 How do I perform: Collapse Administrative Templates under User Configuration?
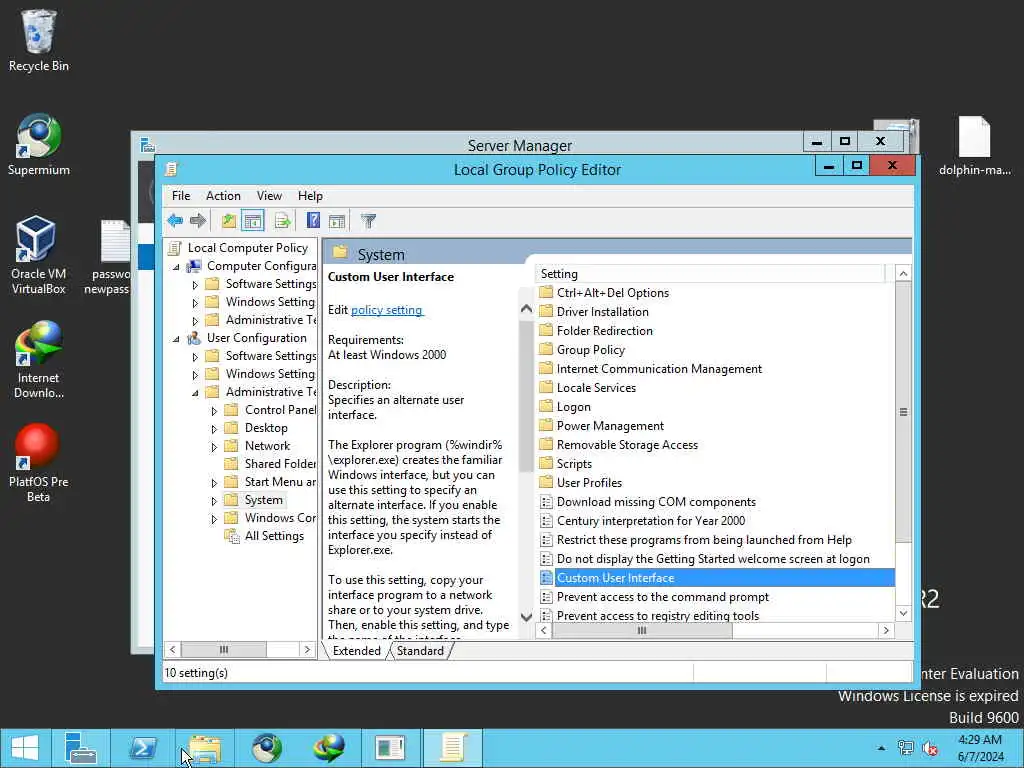point(195,393)
